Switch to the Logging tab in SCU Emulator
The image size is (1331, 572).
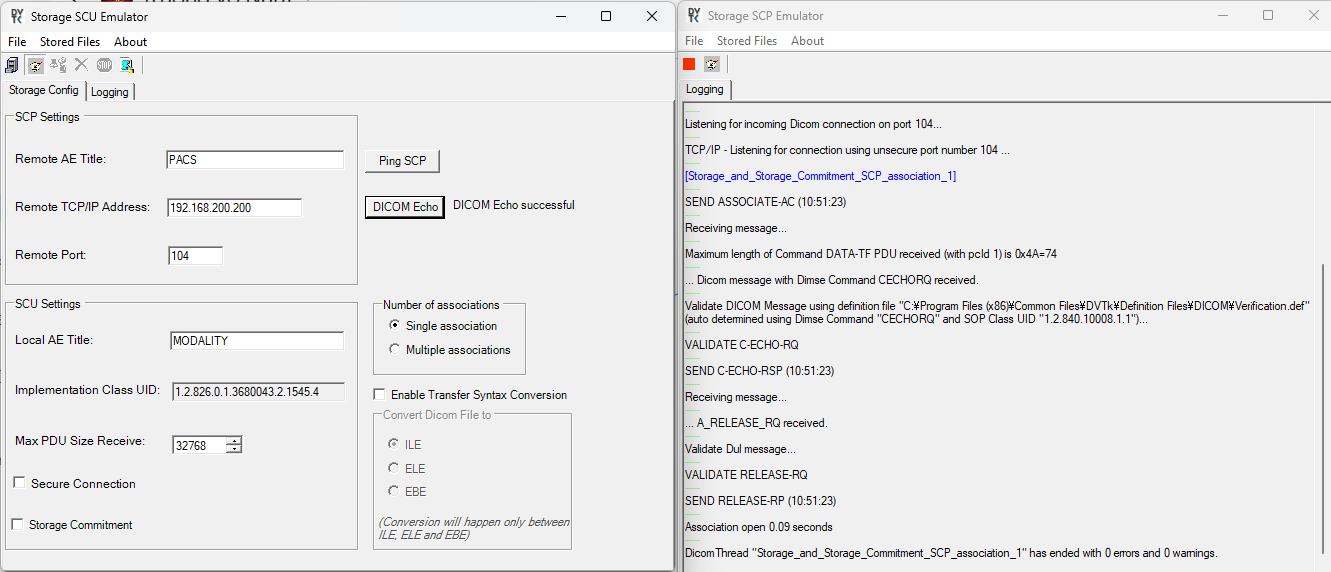(x=110, y=92)
